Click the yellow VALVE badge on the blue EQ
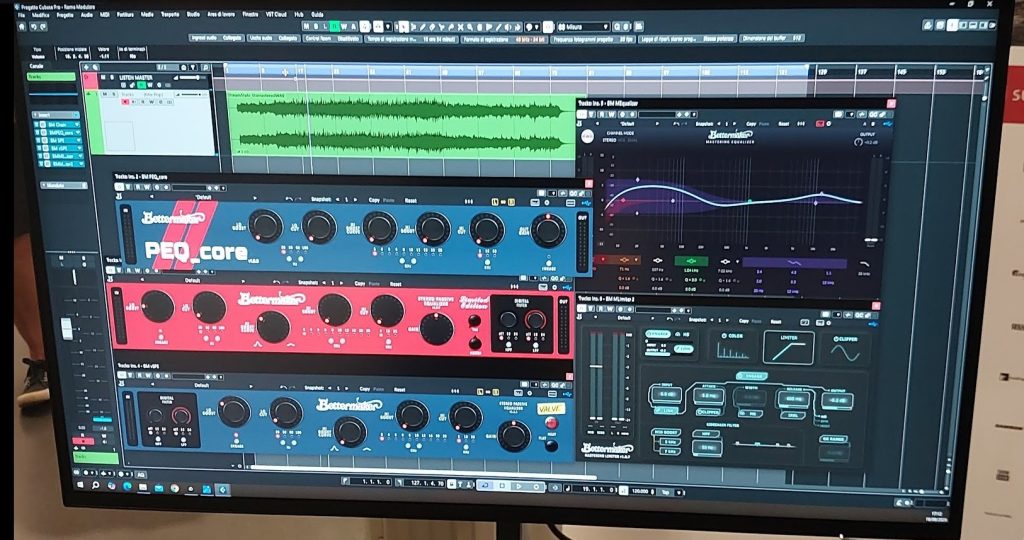The width and height of the screenshot is (1024, 540). (551, 409)
